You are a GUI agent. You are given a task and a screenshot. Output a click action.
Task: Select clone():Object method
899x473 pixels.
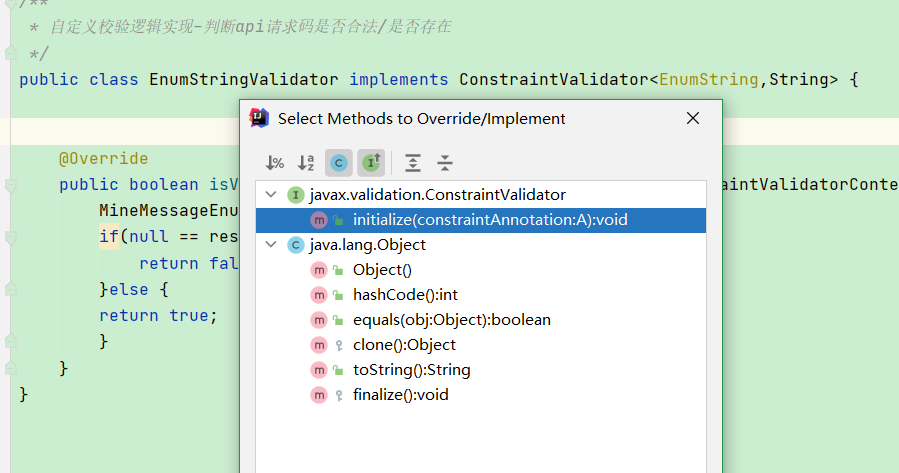480,345
